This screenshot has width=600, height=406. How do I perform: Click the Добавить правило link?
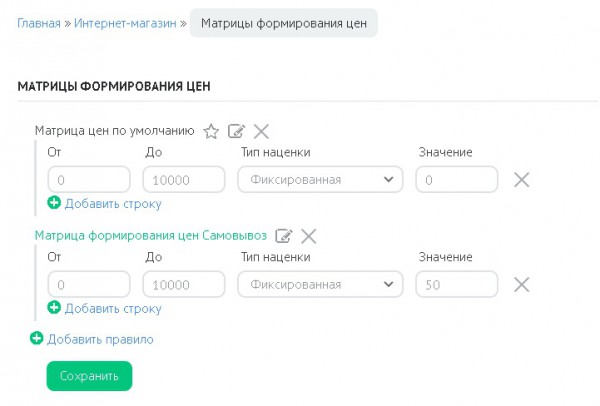[100, 339]
